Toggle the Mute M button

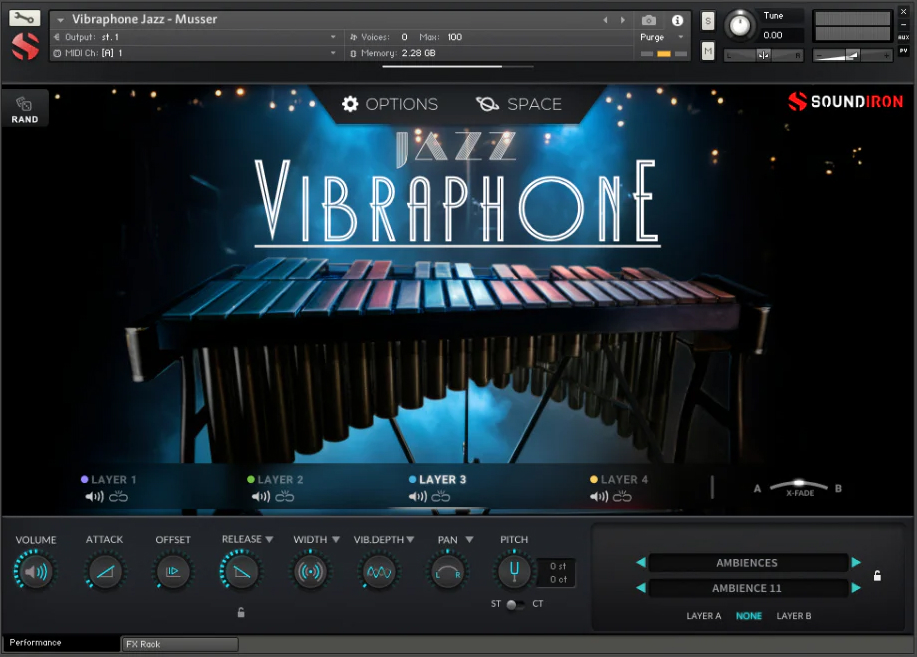708,51
